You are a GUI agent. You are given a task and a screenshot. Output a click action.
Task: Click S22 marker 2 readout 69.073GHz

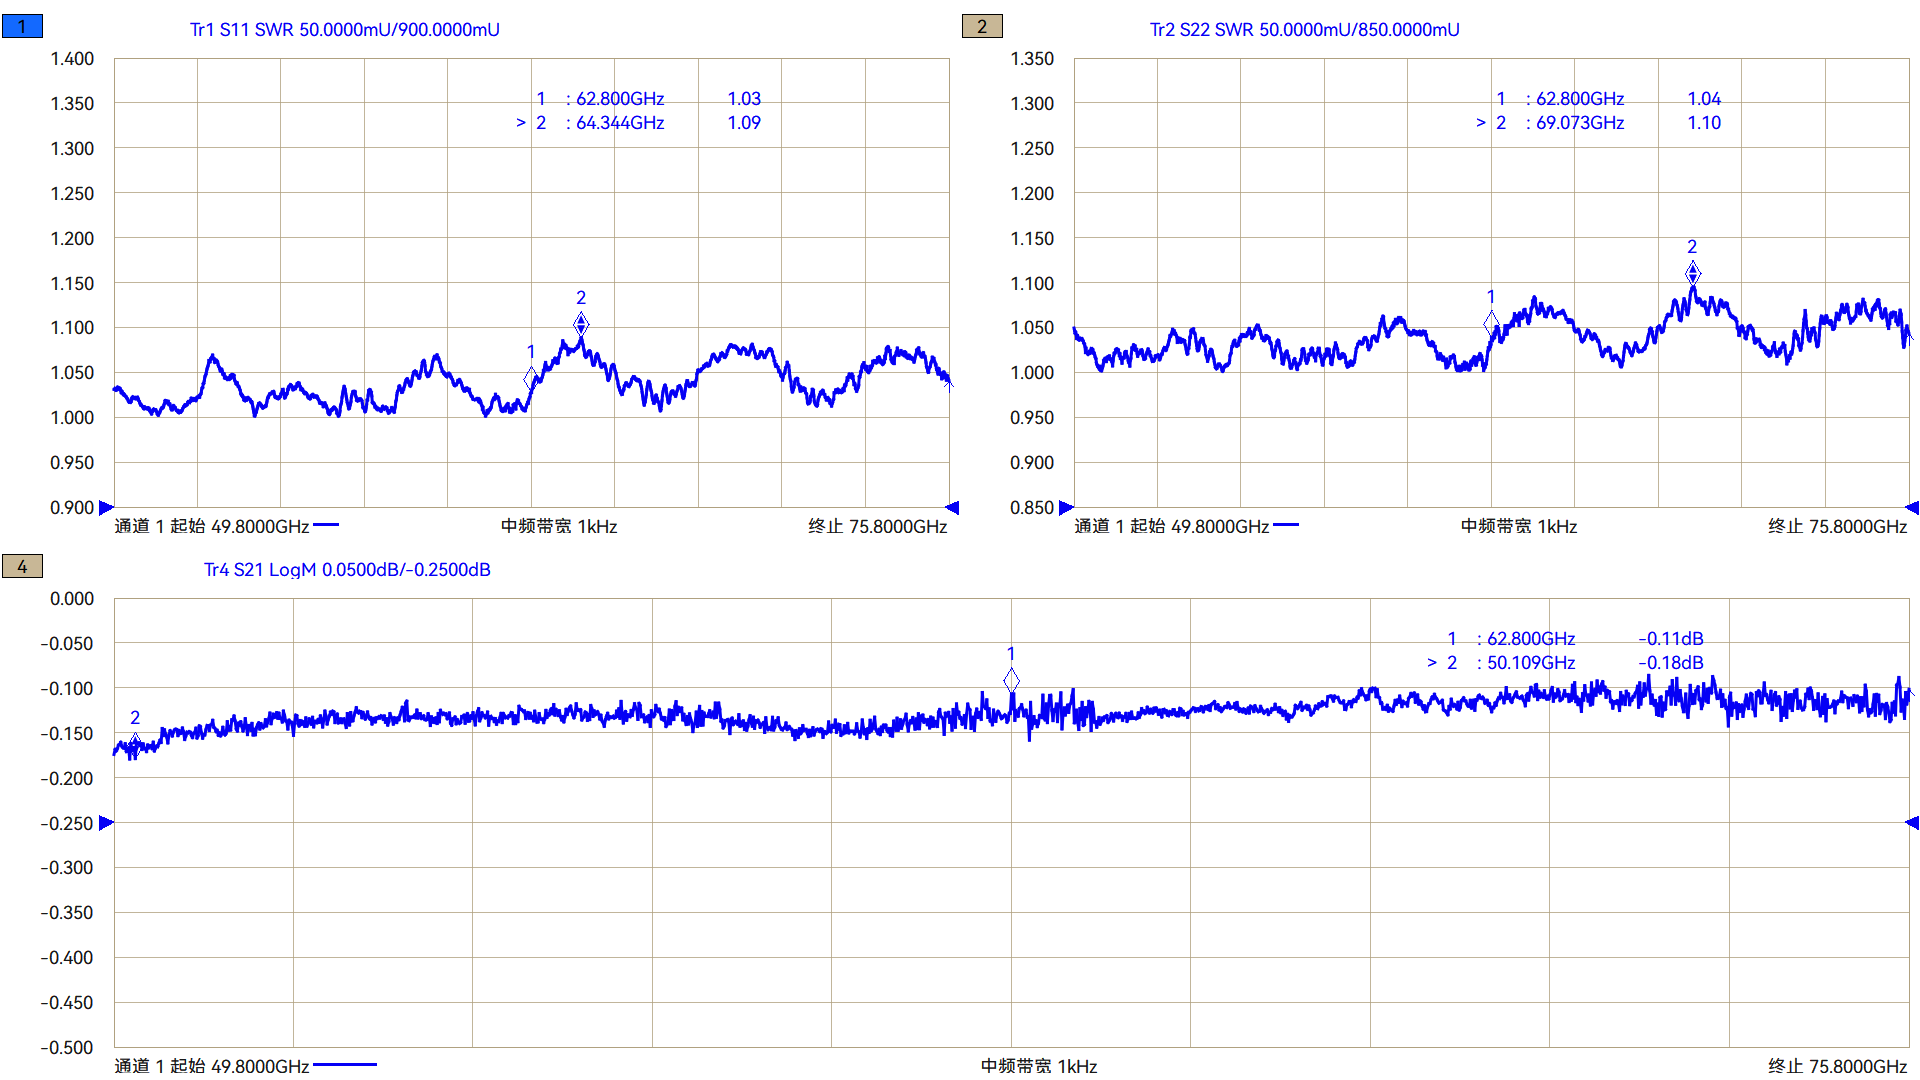click(x=1580, y=123)
